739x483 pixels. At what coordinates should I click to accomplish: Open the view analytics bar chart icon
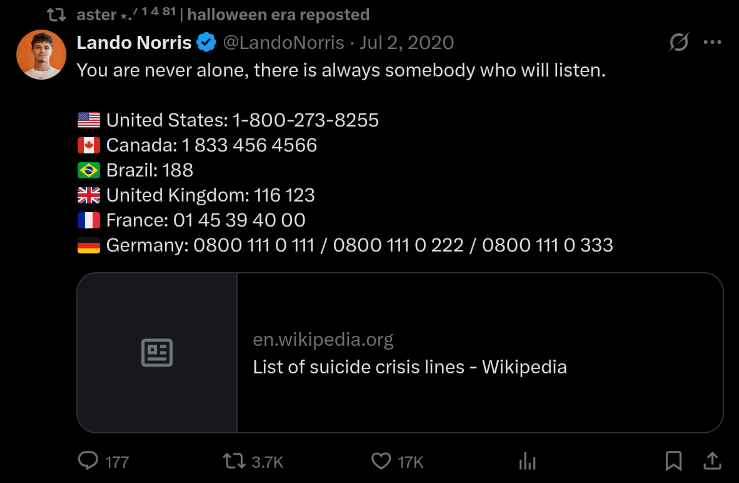[527, 461]
